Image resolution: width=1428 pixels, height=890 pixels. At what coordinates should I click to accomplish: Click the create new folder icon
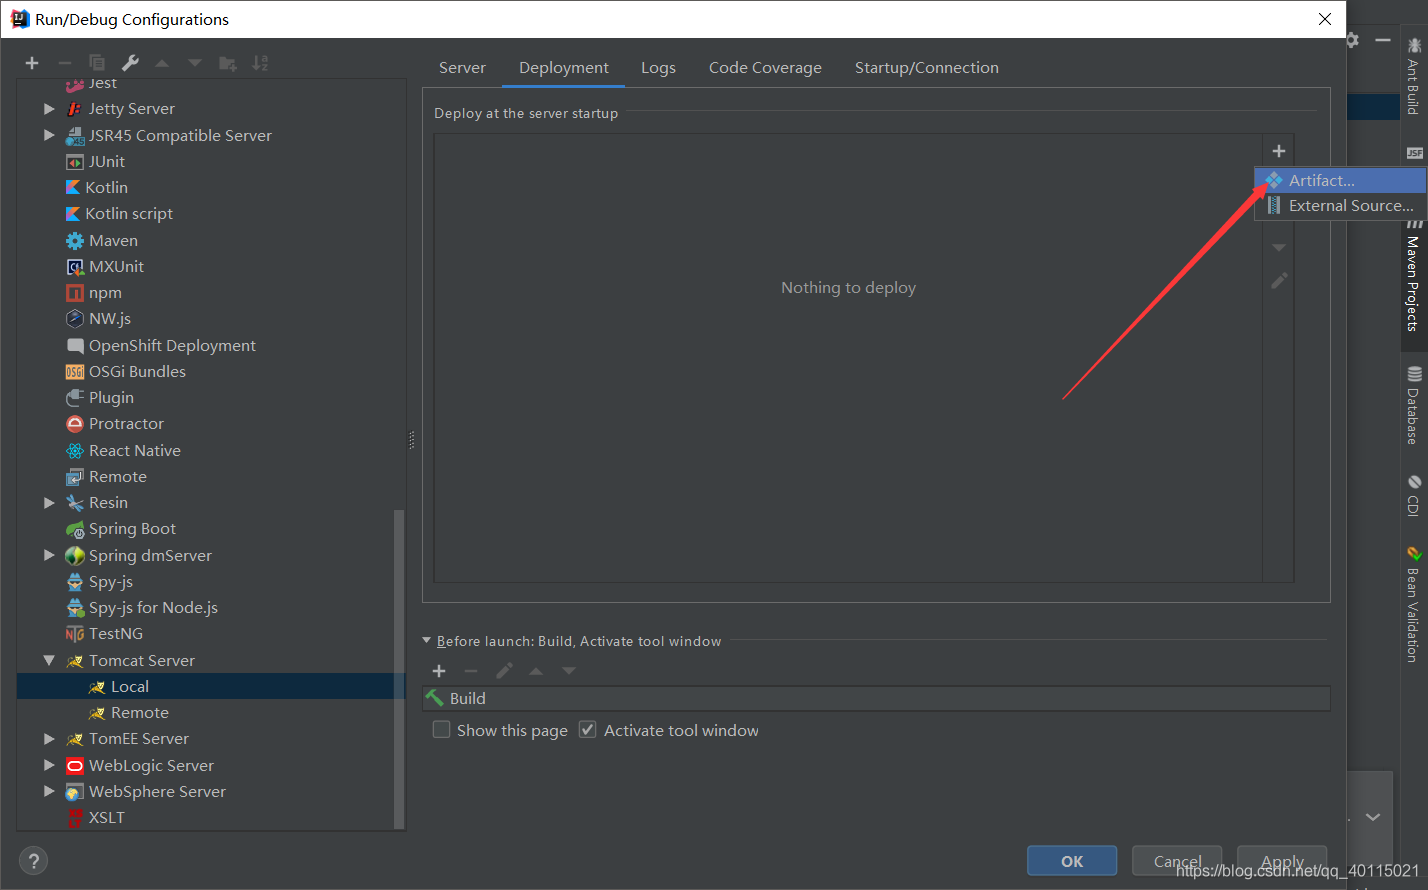point(228,63)
